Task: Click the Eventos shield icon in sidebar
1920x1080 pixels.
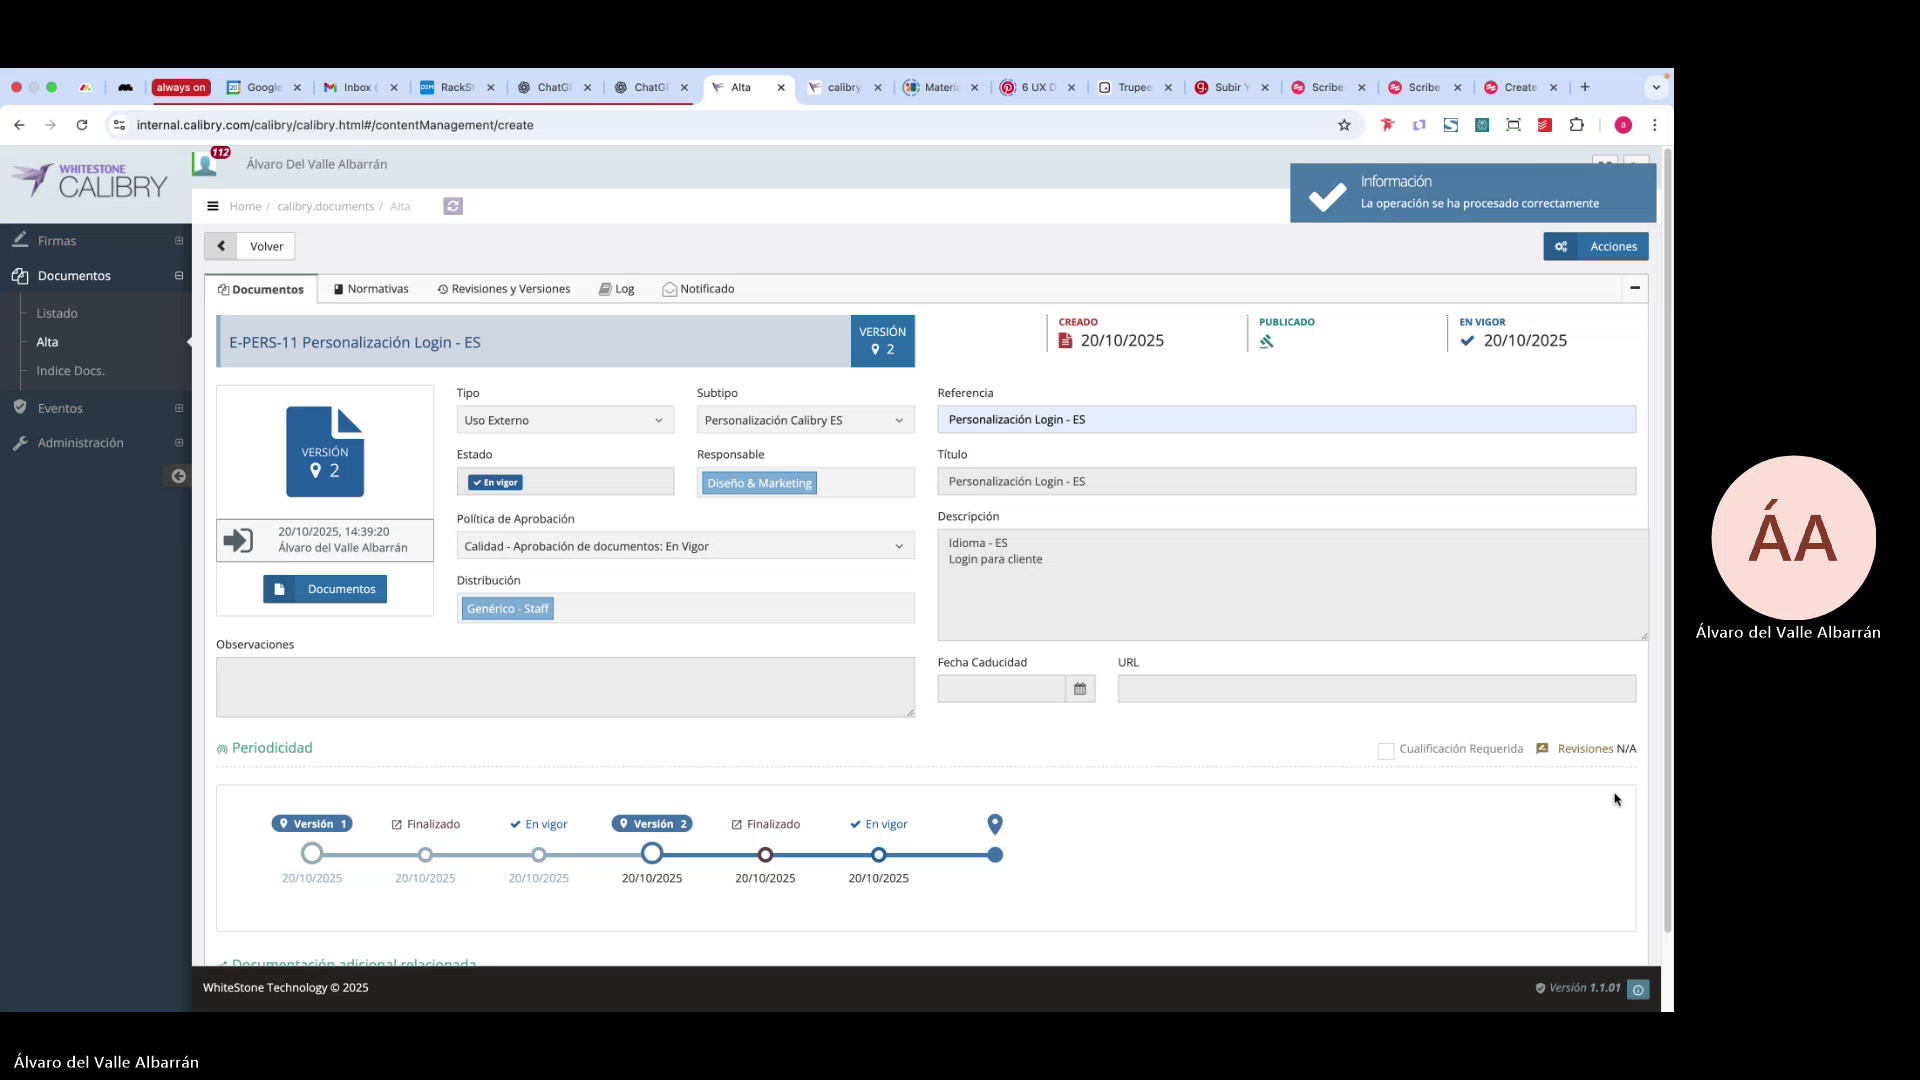Action: tap(20, 408)
